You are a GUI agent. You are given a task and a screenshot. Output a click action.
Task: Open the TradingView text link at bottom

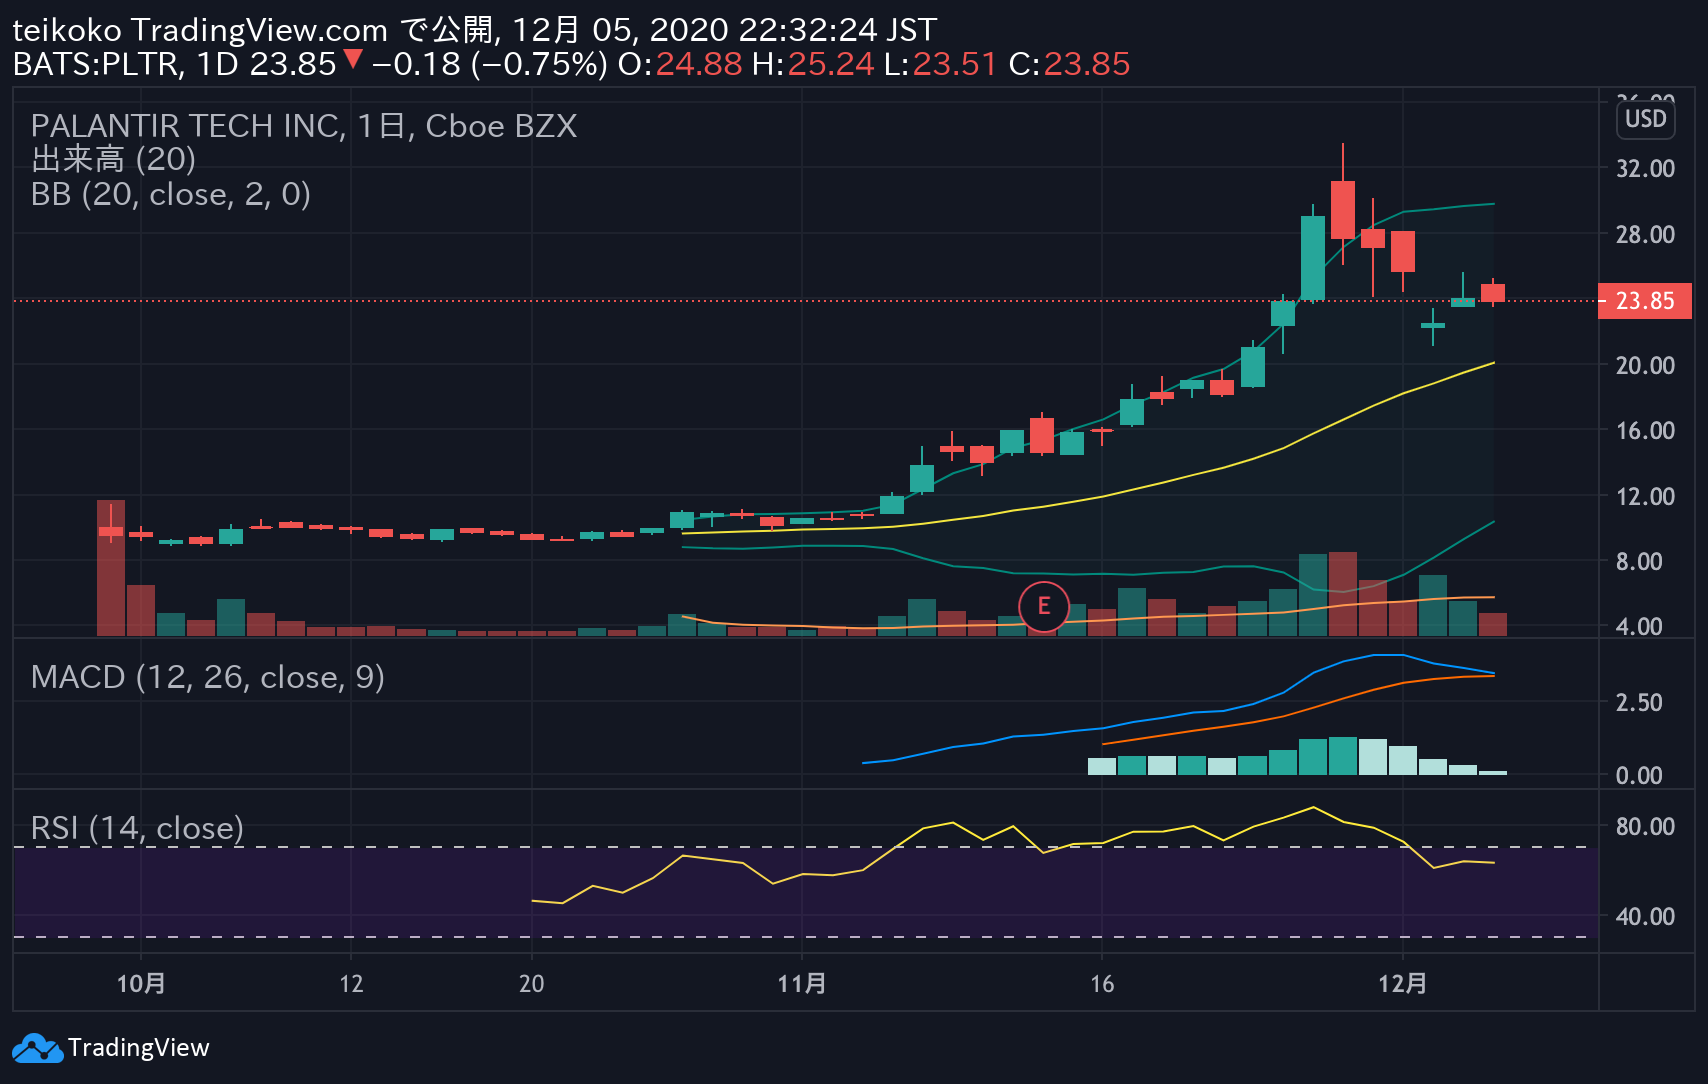tap(139, 1048)
